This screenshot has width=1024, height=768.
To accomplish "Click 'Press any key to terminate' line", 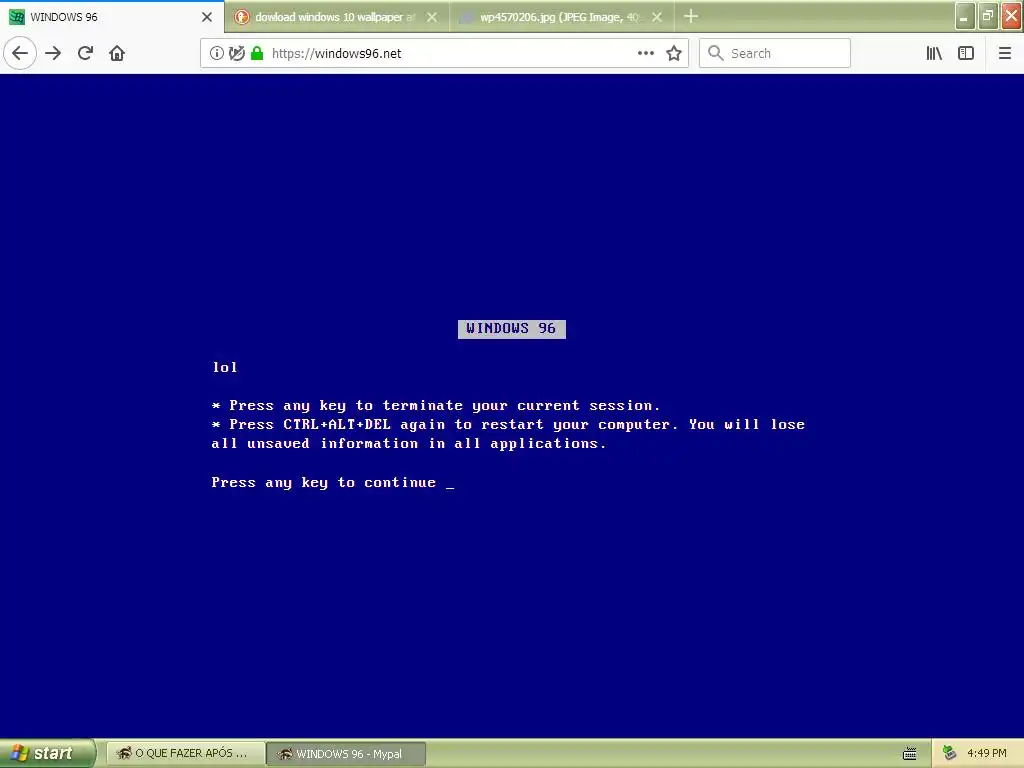I will coord(436,406).
